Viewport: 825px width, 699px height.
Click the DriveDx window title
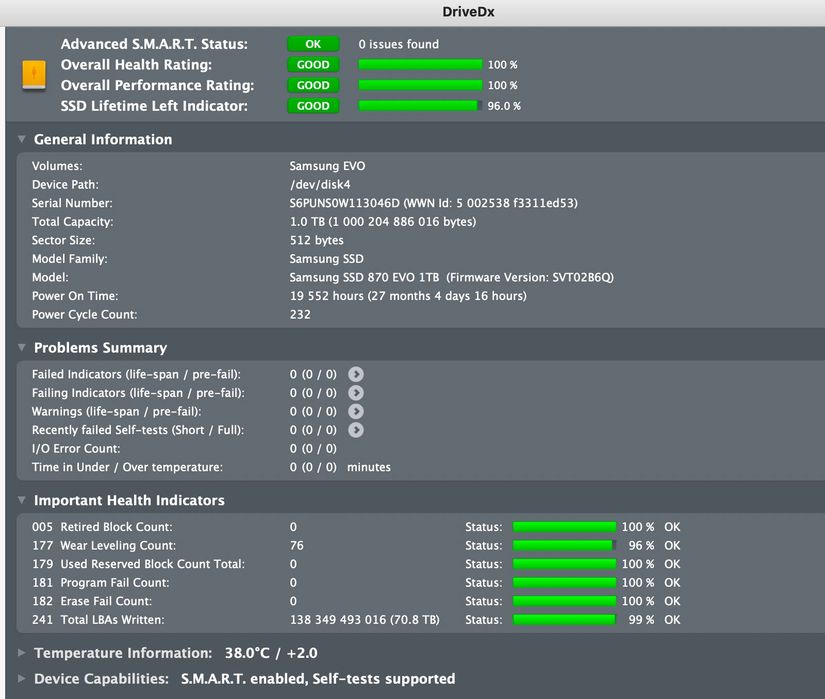coord(468,12)
